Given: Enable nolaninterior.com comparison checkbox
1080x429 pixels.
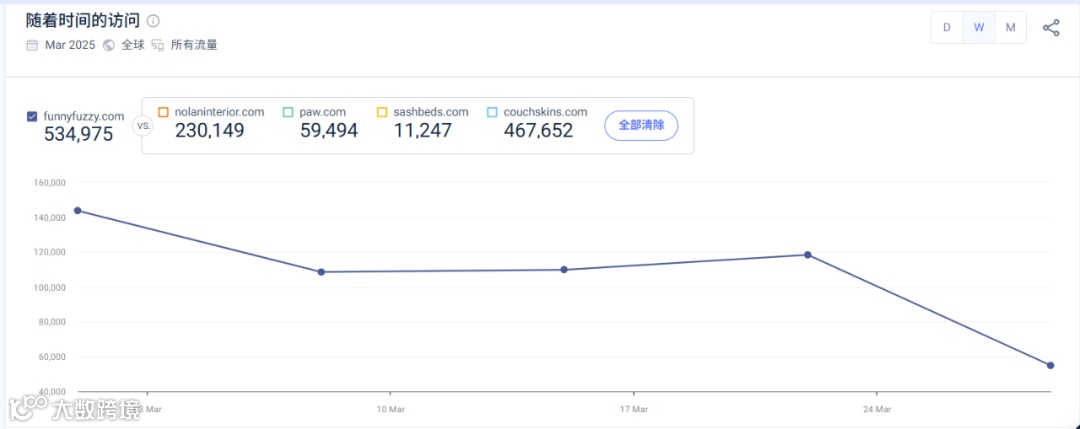Looking at the screenshot, I should pyautogui.click(x=163, y=112).
